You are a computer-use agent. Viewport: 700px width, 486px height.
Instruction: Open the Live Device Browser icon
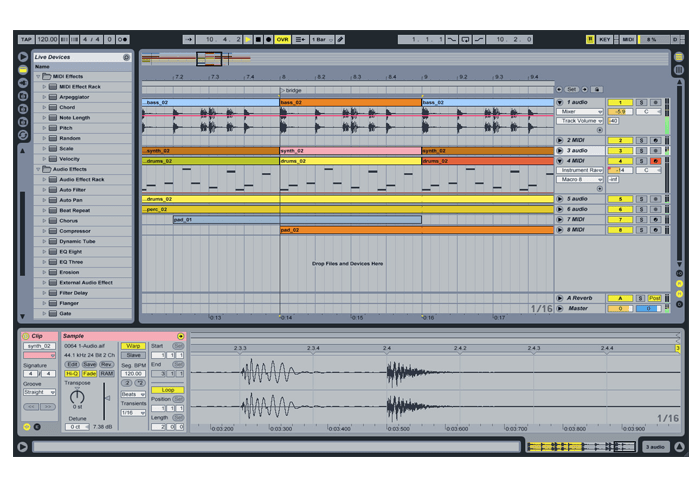coord(23,70)
